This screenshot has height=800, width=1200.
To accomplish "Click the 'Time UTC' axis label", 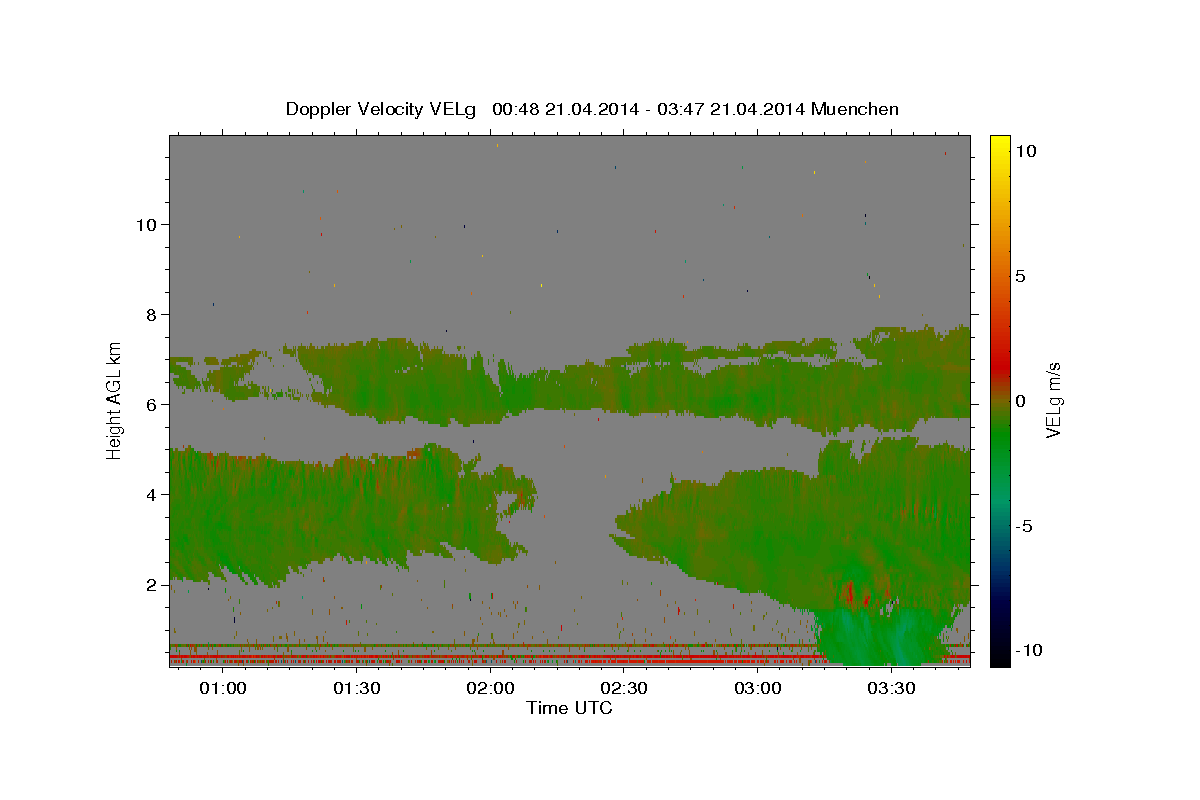I will pos(569,708).
